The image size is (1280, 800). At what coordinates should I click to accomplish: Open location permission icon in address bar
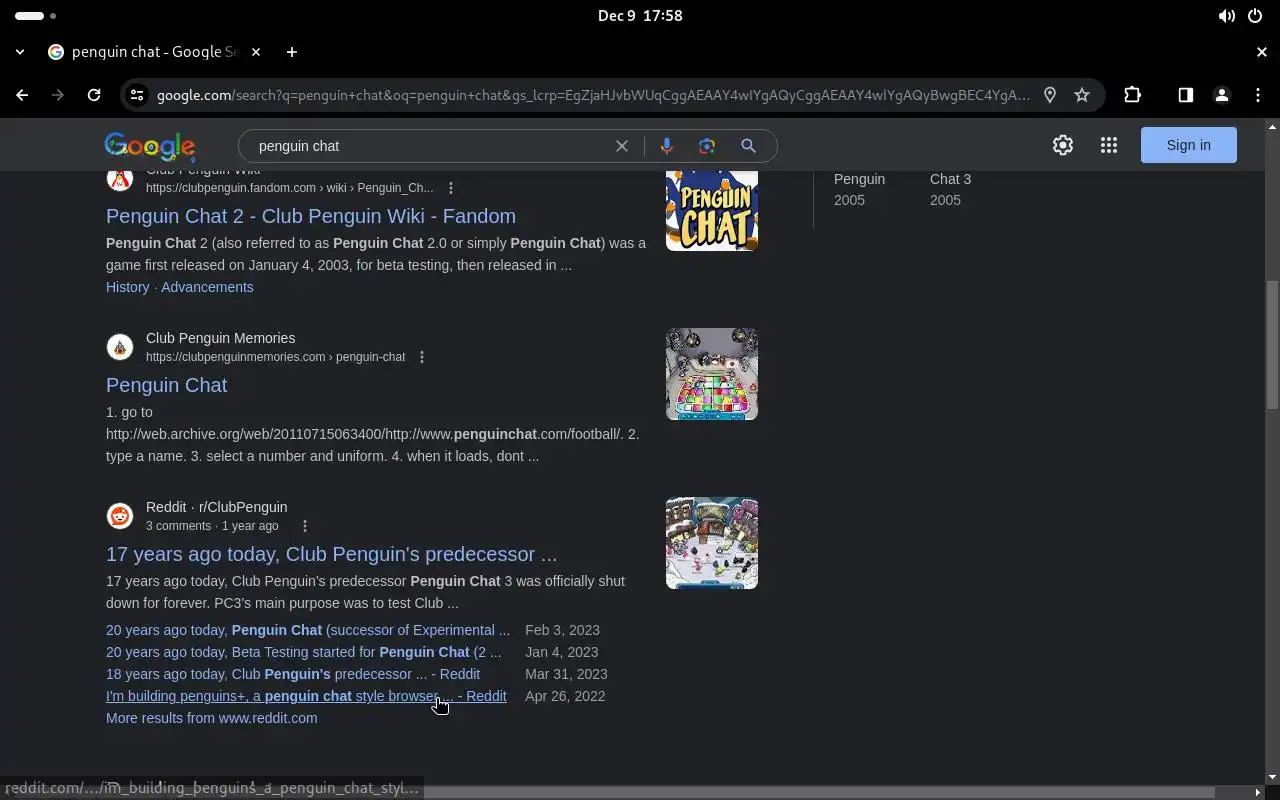(x=1050, y=95)
